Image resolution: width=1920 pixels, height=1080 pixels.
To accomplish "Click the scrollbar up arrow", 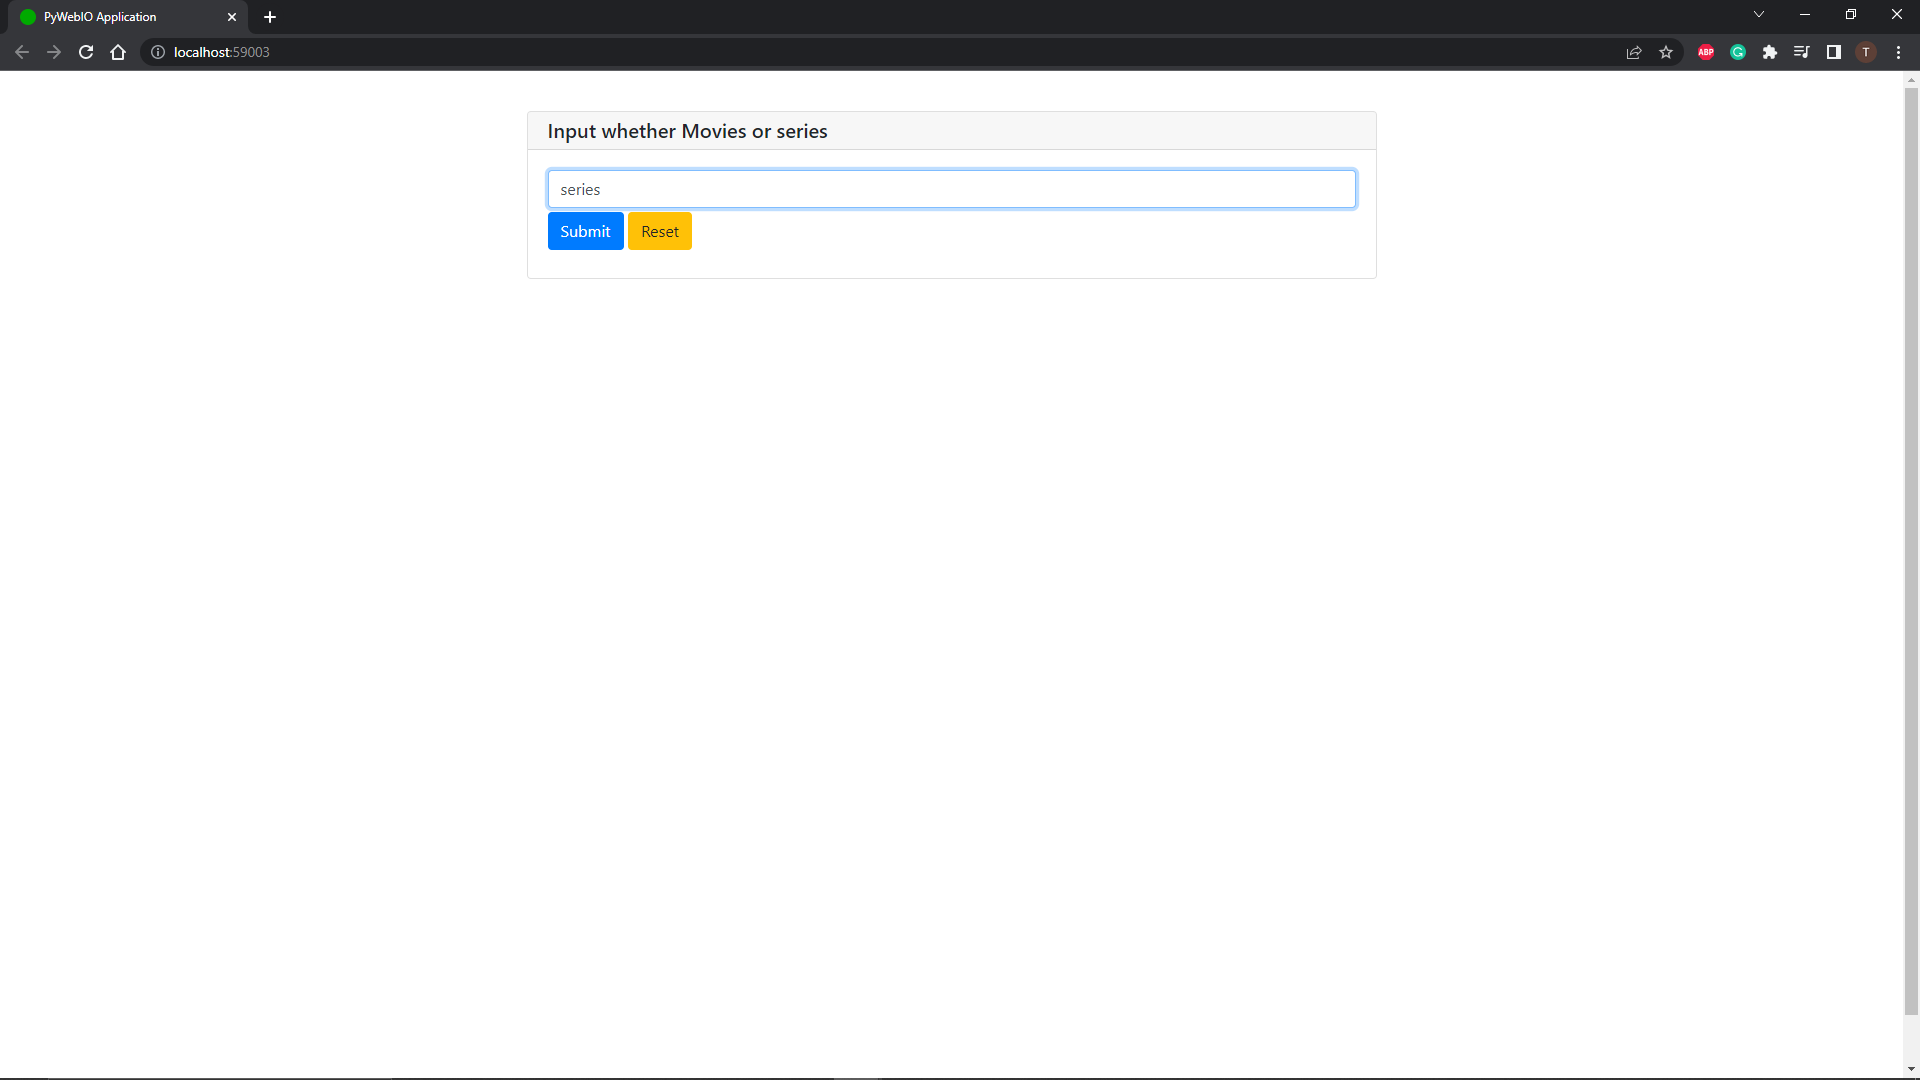I will click(1911, 79).
